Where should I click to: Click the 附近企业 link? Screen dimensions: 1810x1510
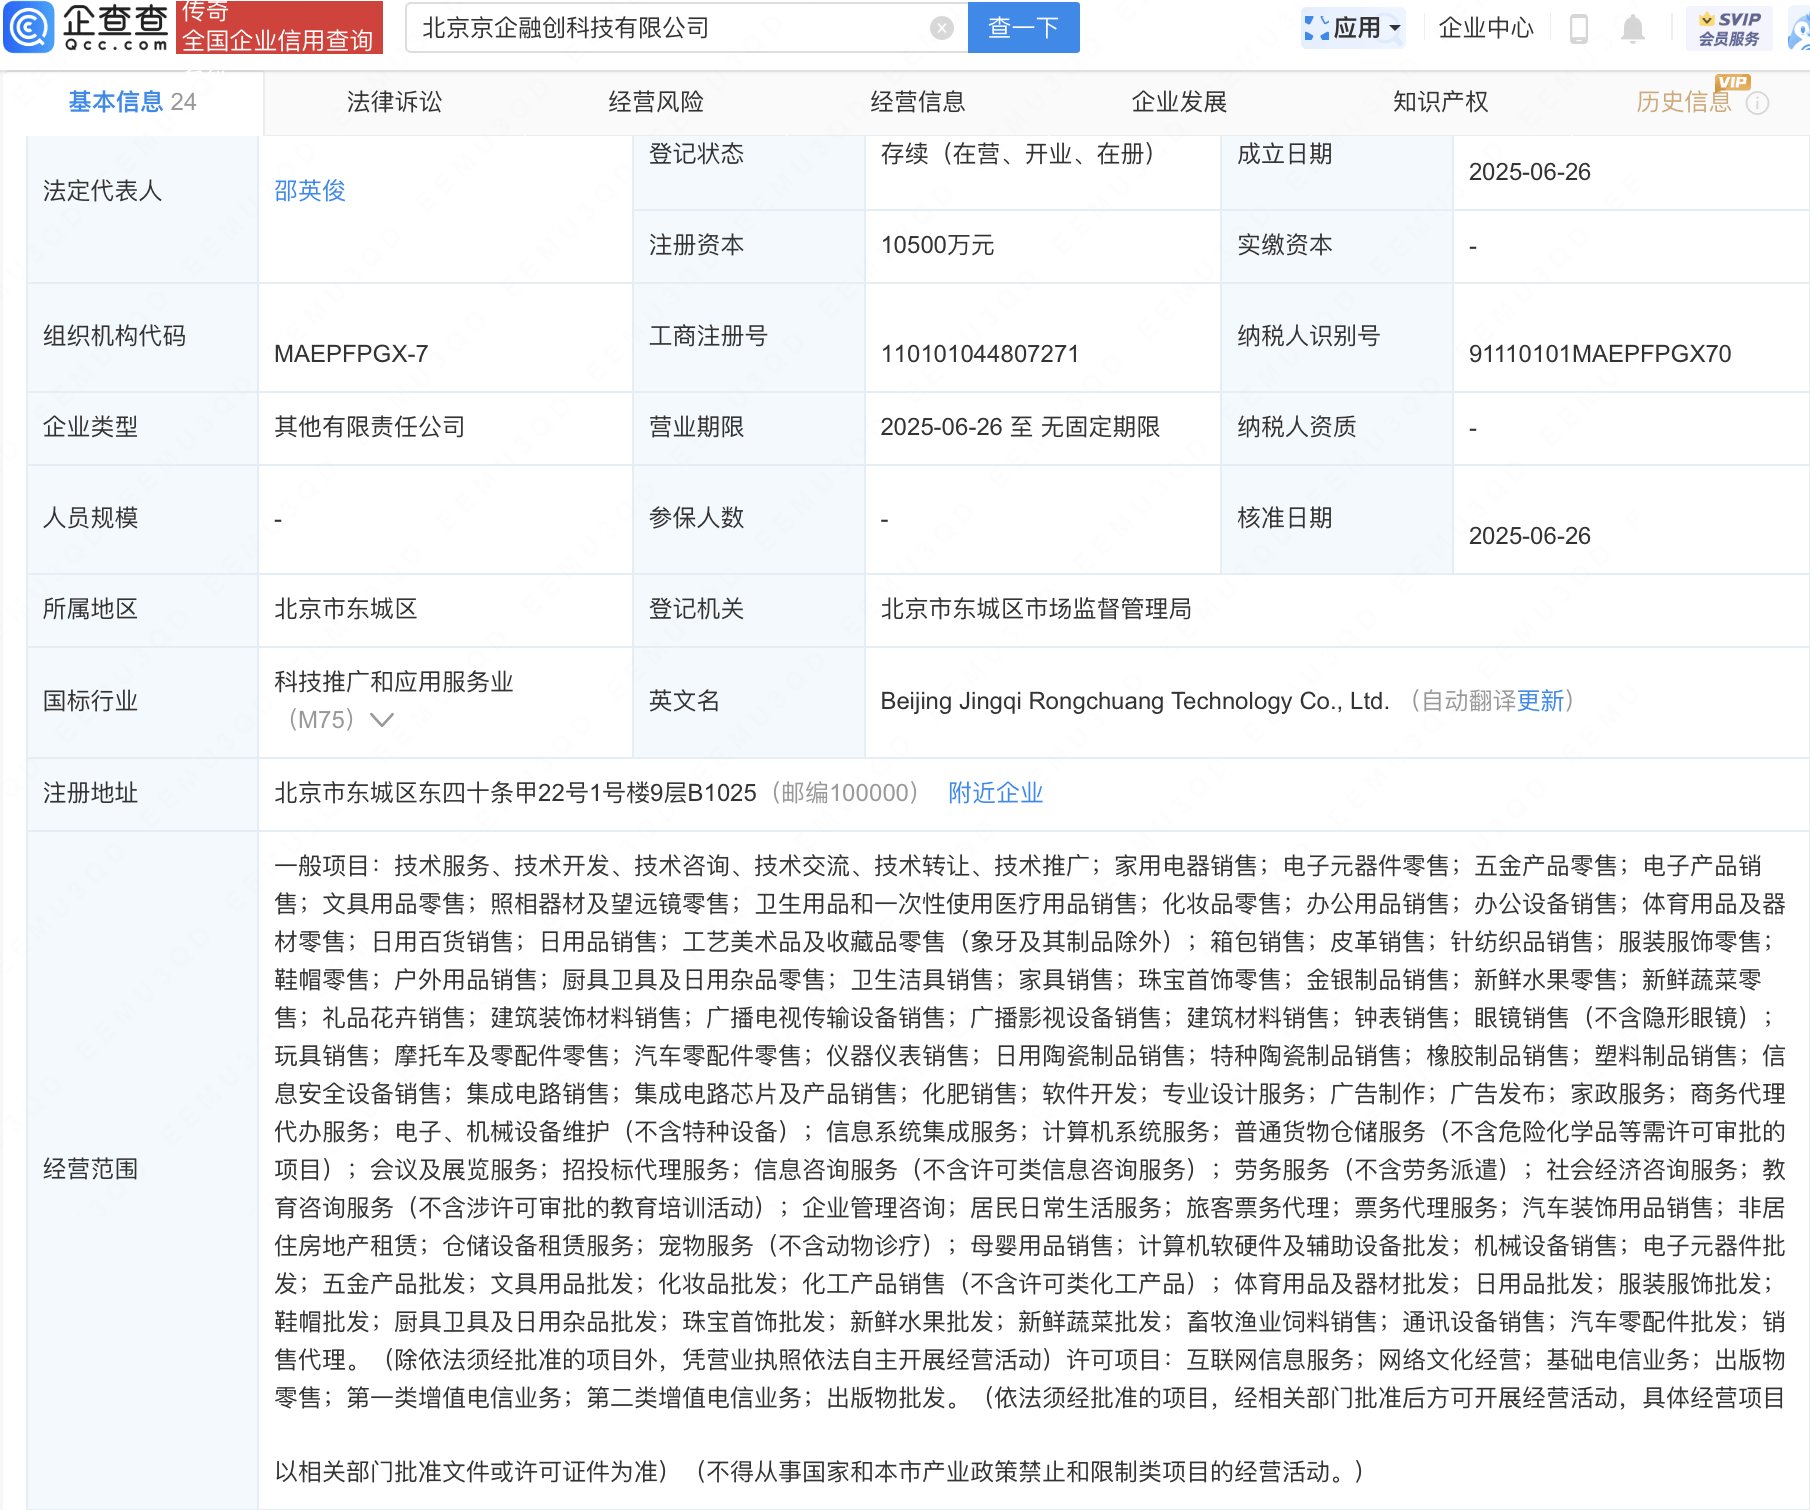tap(995, 793)
